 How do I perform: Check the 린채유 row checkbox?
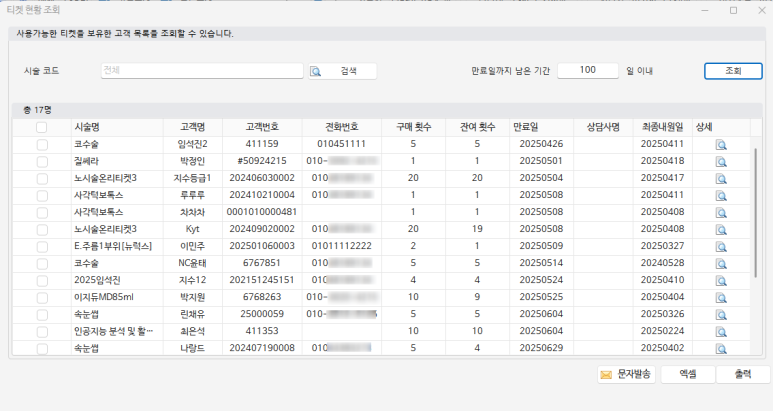42,314
